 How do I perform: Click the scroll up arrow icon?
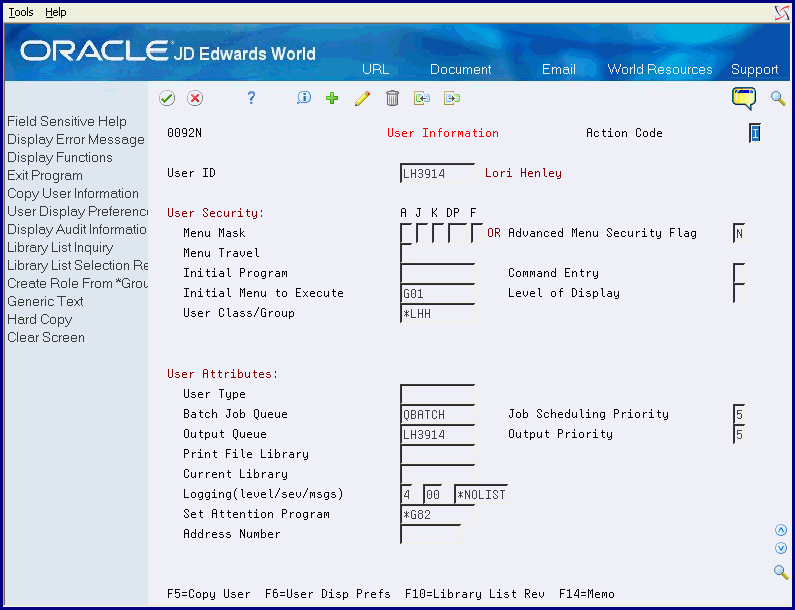coord(781,530)
